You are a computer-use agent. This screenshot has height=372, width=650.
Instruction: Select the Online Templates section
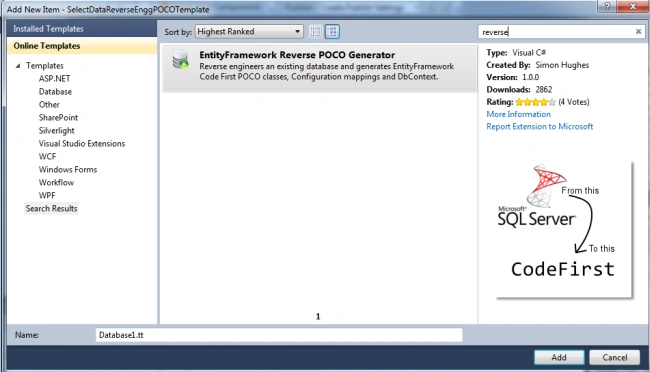click(82, 46)
